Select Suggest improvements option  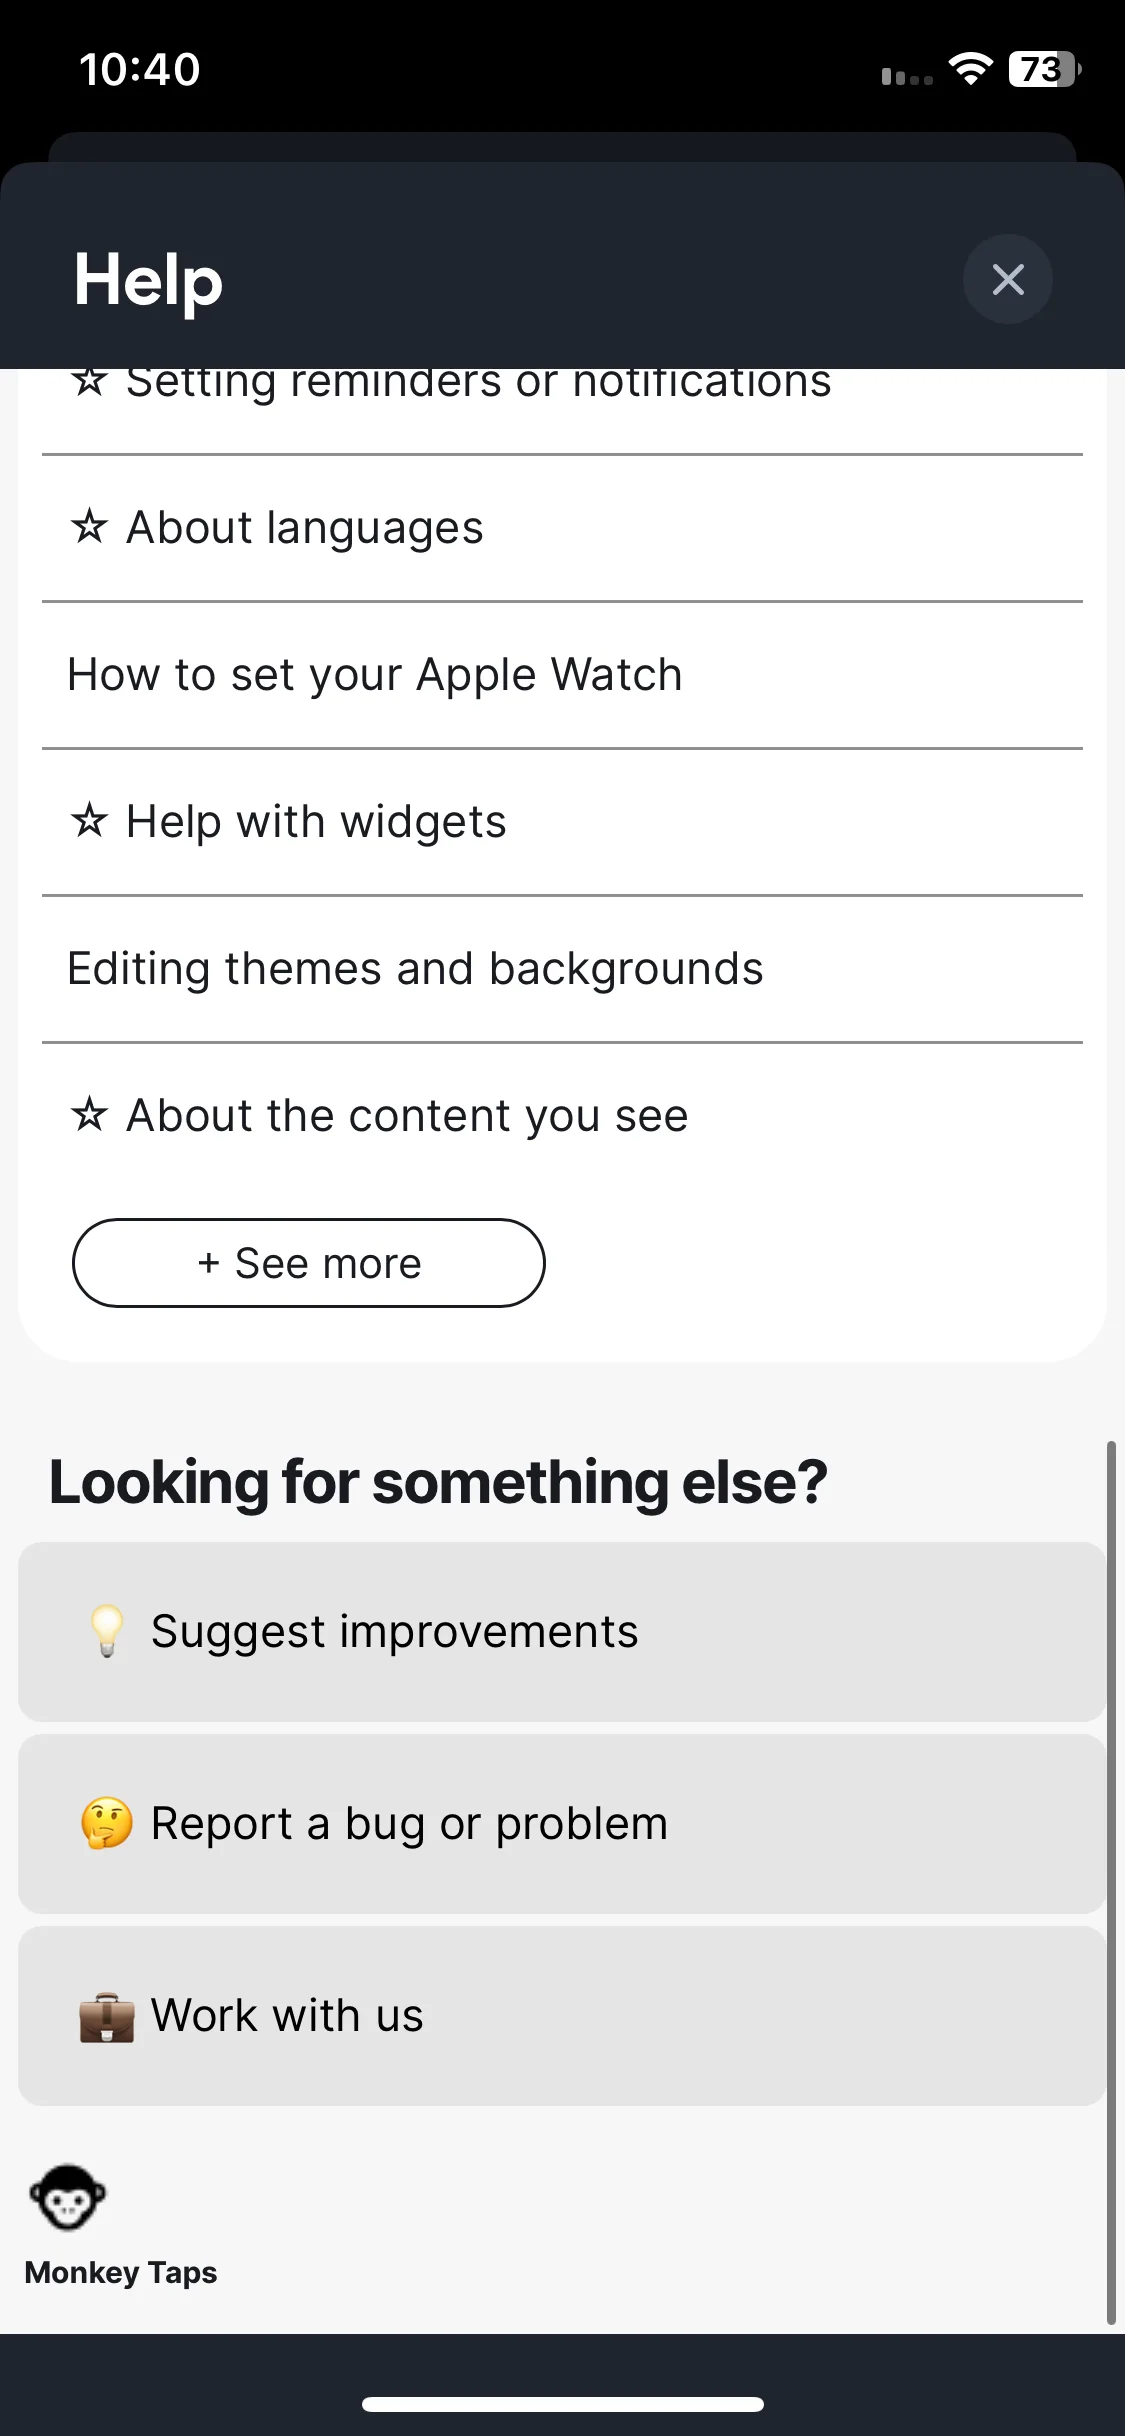point(562,1632)
